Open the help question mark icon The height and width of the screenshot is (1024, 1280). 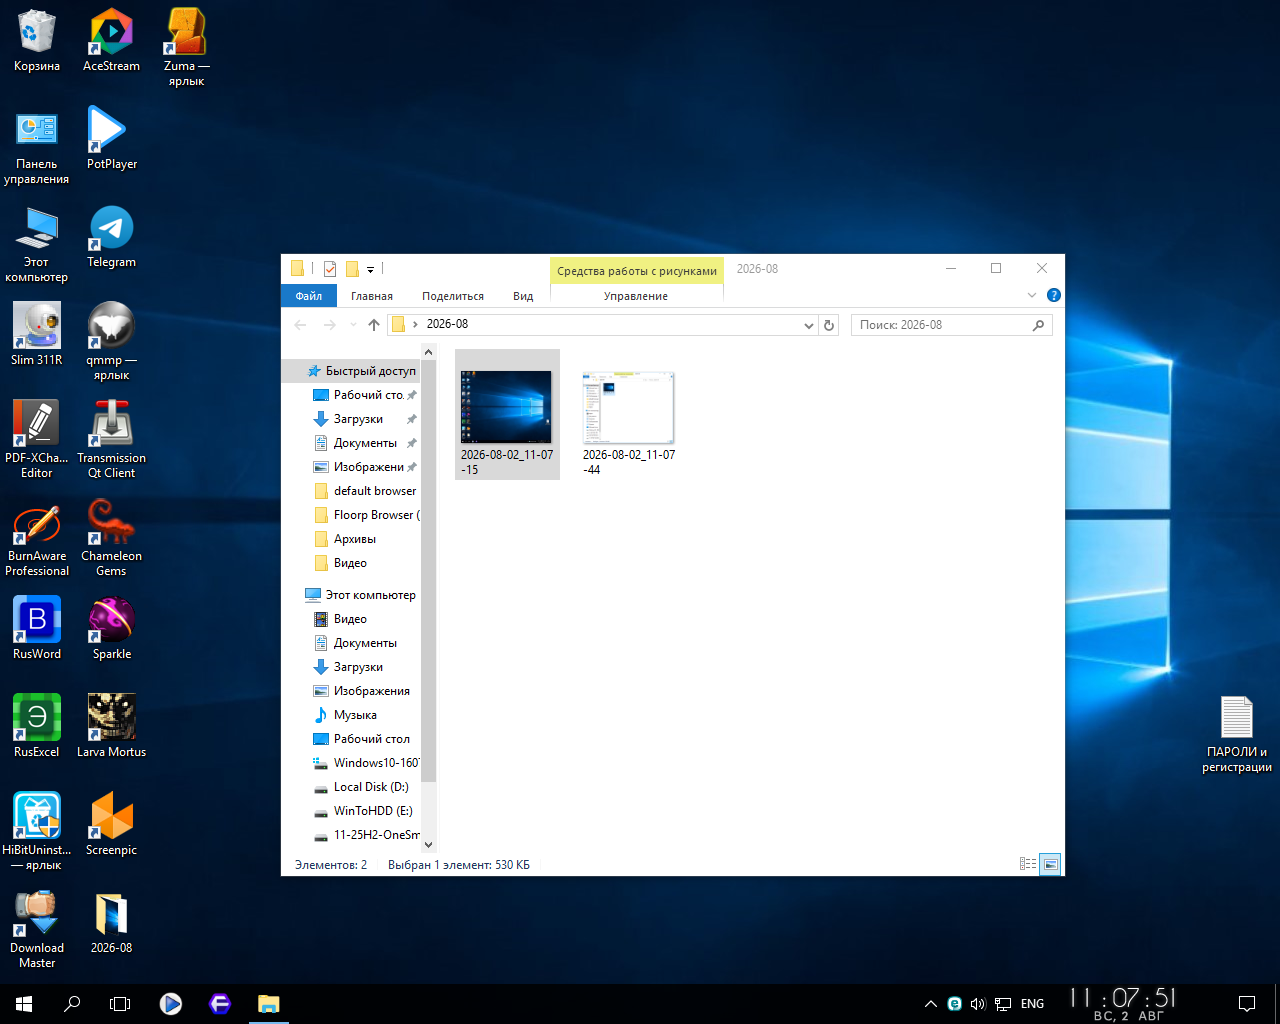1053,295
